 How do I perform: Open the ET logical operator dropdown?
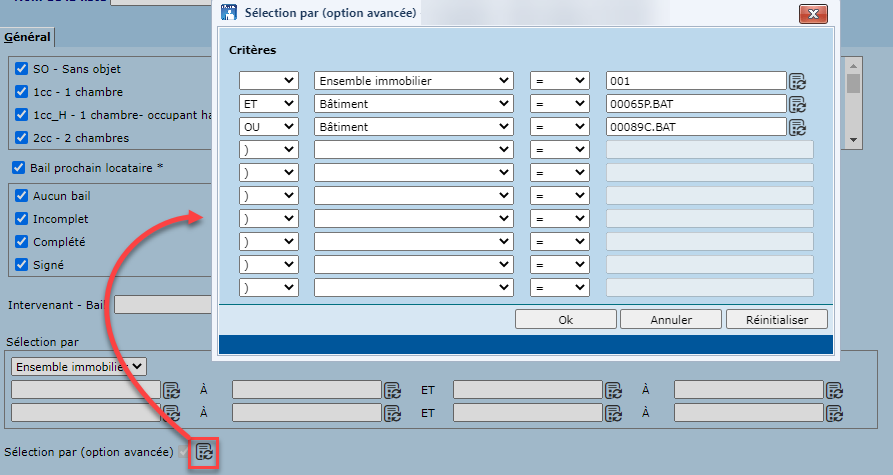pos(269,104)
